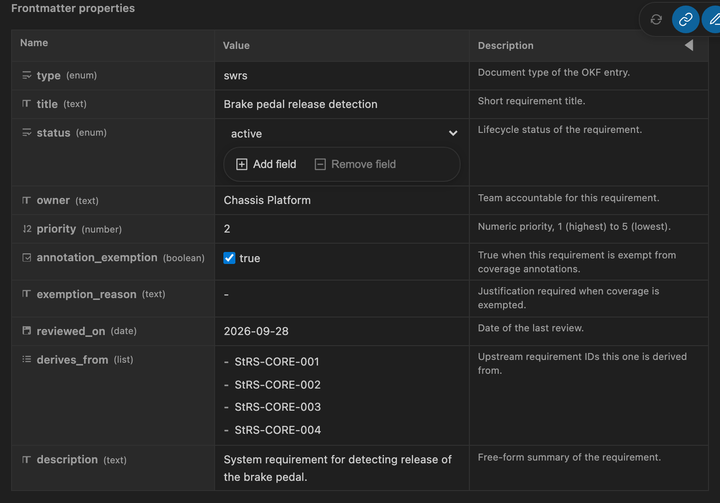Click the list icon beside derives_from
720x503 pixels.
point(27,359)
